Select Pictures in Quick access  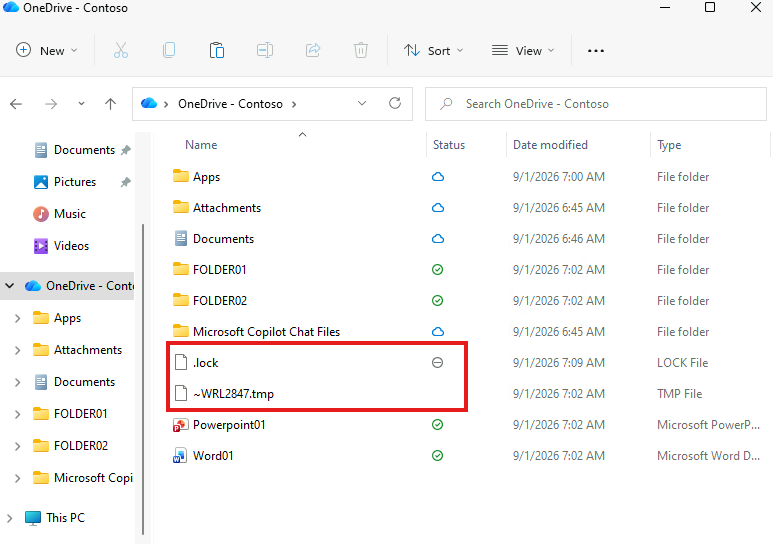[x=75, y=182]
